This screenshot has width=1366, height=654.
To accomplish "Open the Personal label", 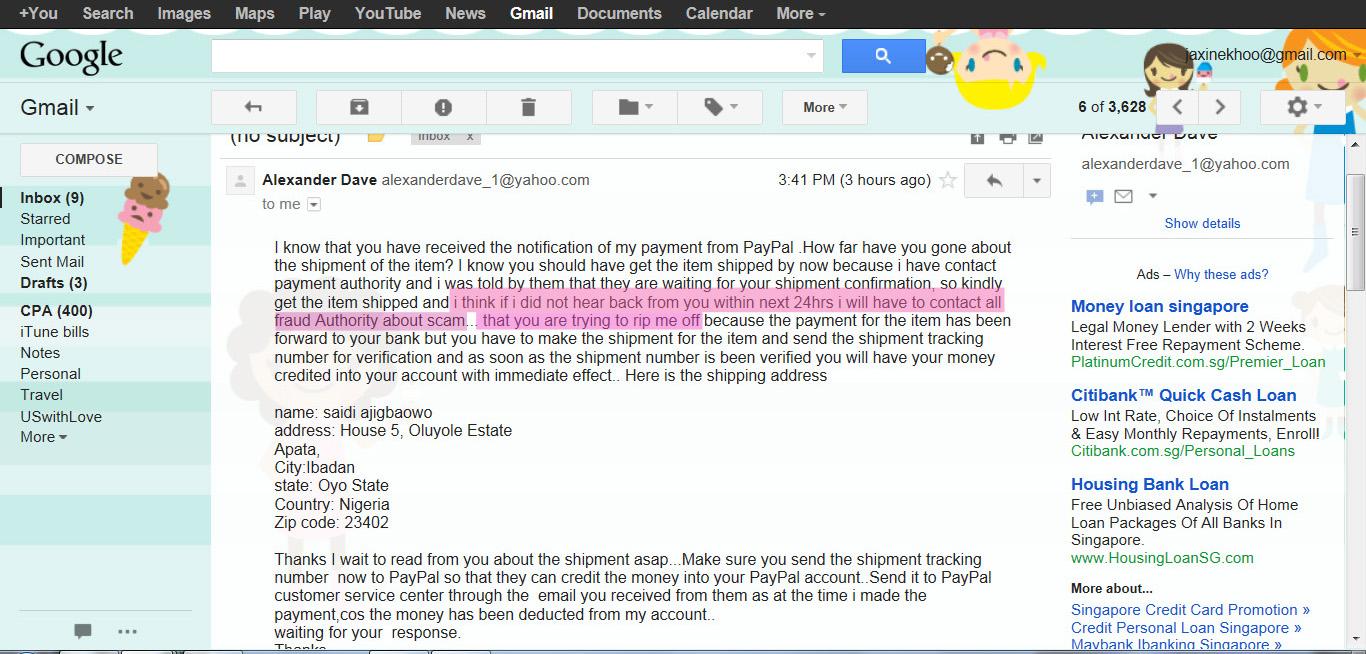I will (x=51, y=374).
